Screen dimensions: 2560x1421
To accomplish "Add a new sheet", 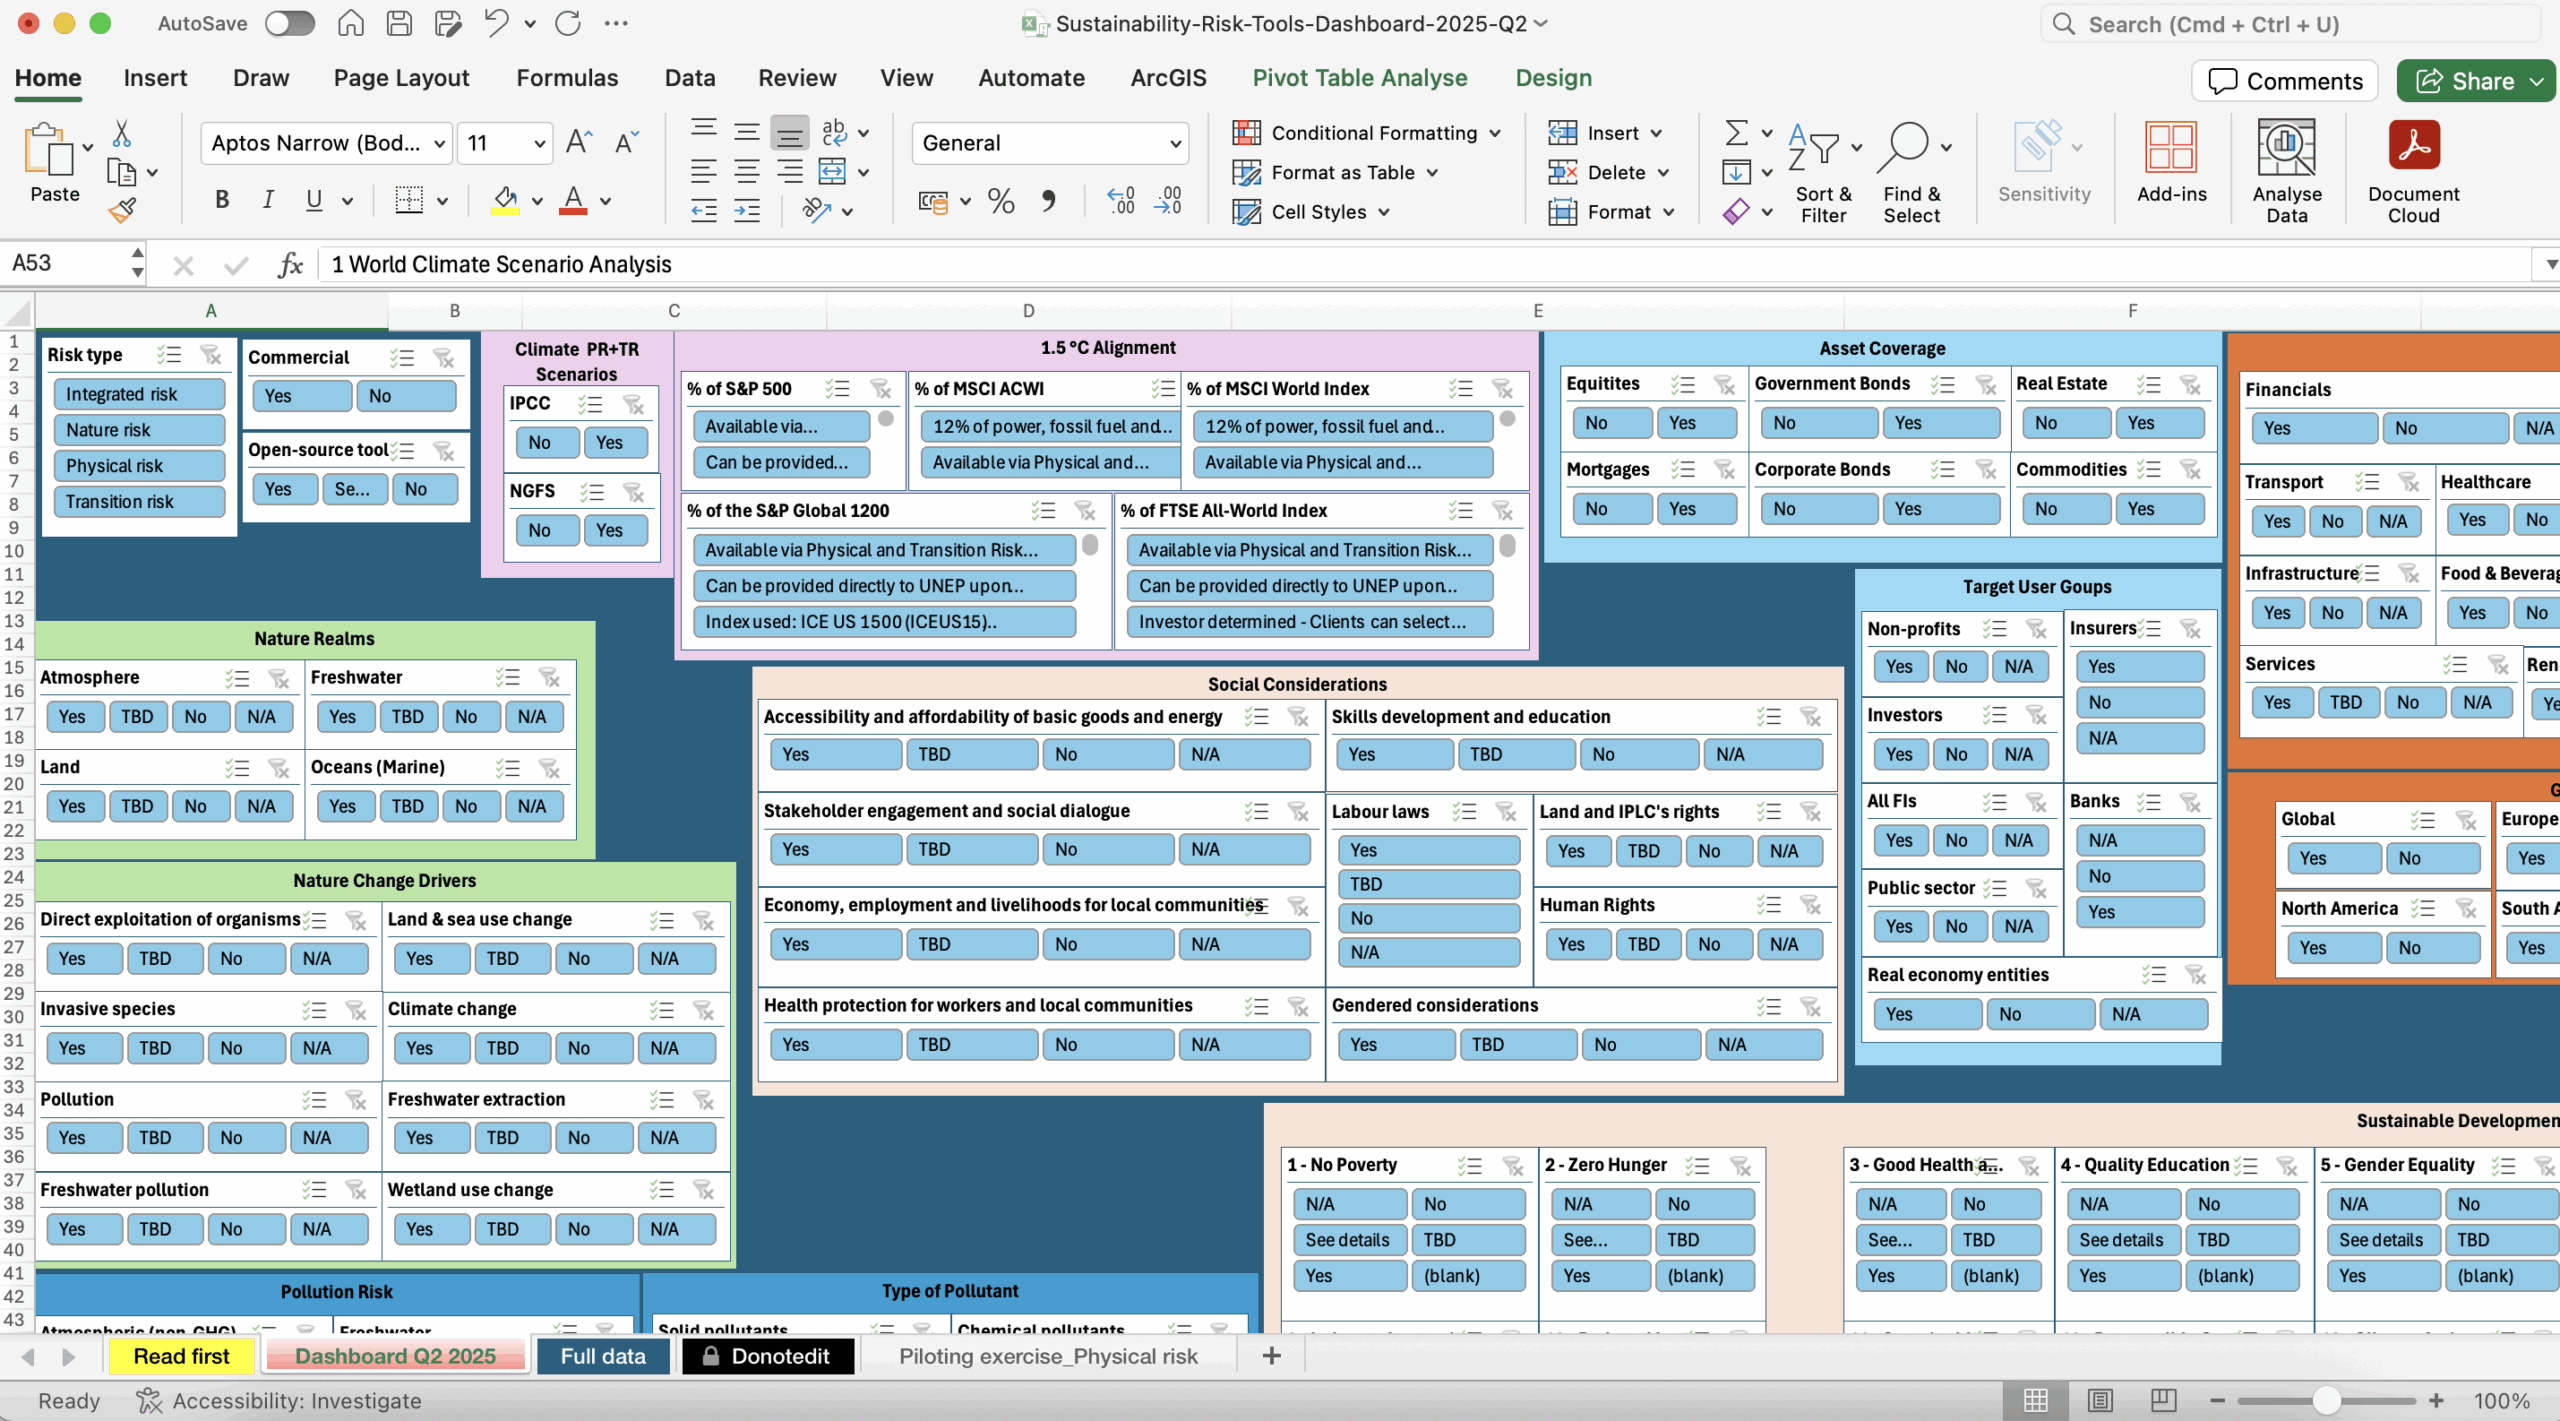I will point(1271,1357).
